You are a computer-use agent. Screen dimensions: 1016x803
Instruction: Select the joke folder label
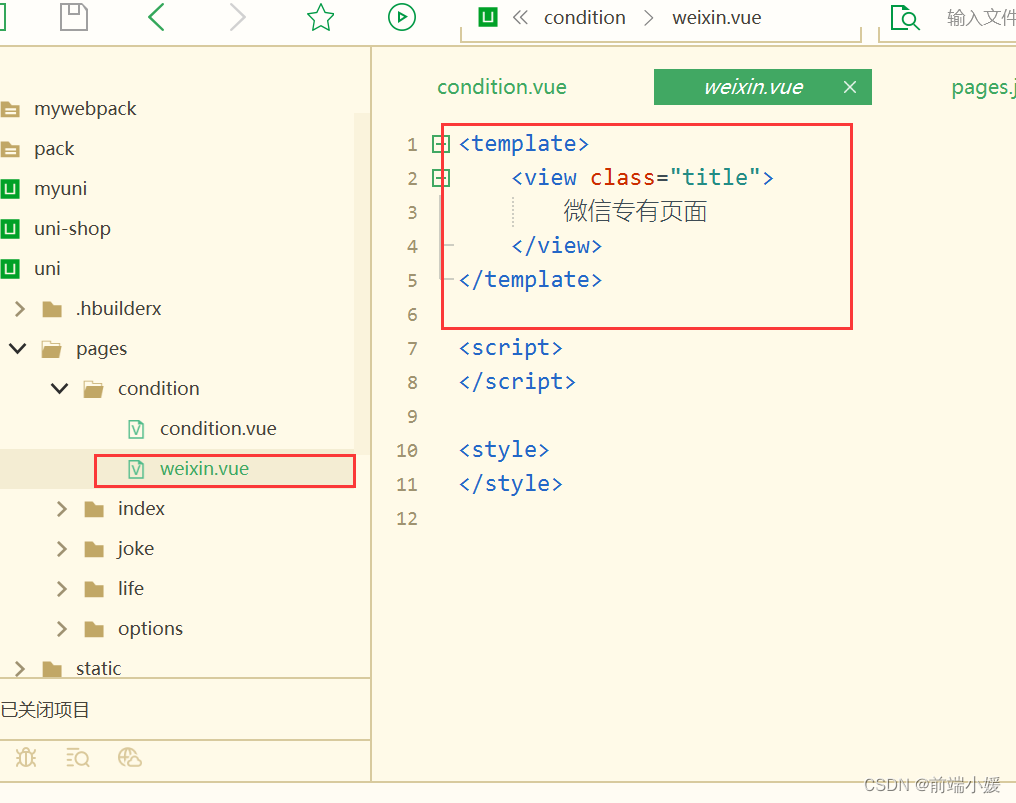pos(135,549)
